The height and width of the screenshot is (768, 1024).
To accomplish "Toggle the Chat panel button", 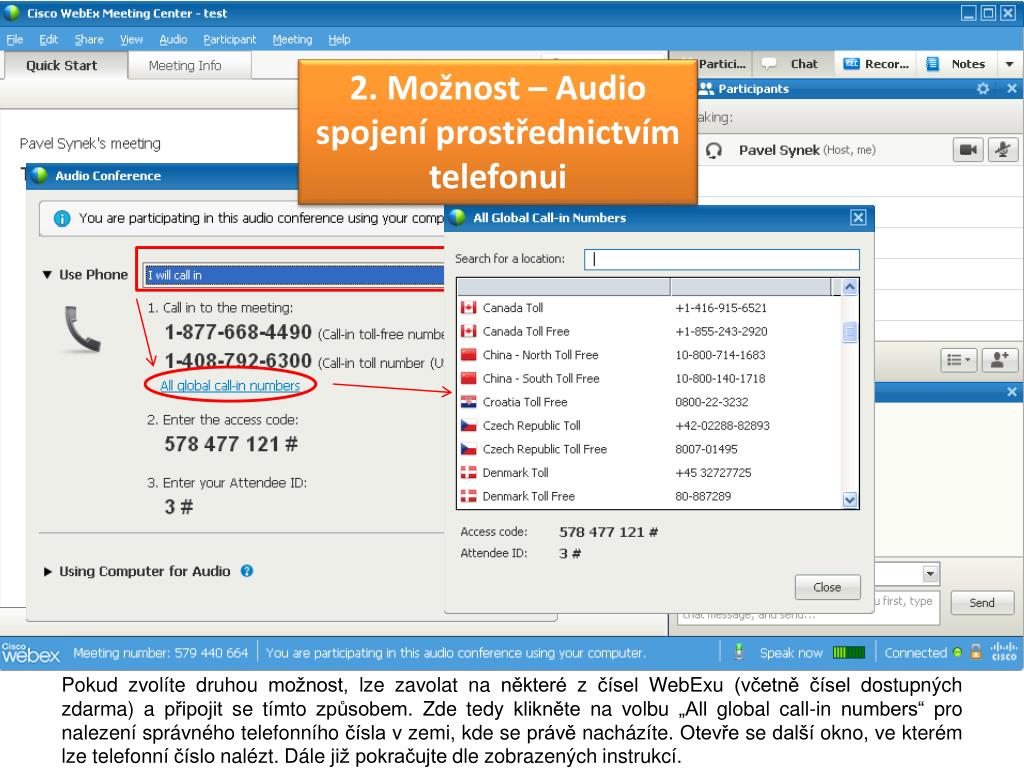I will pyautogui.click(x=792, y=64).
